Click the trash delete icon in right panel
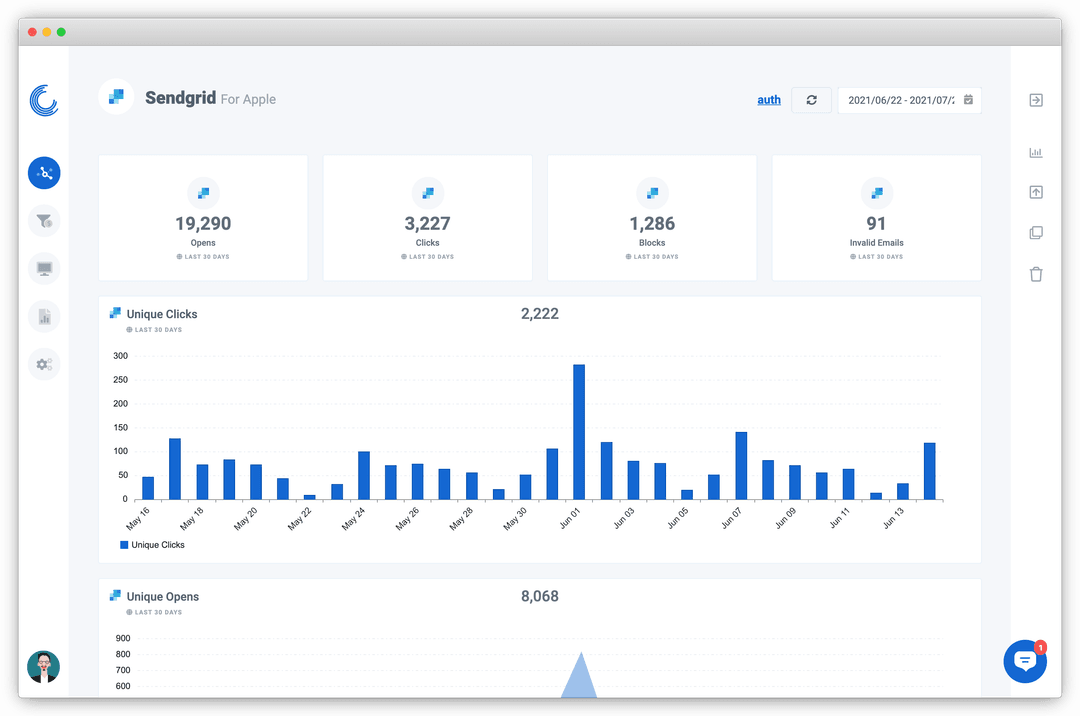The image size is (1080, 716). click(x=1036, y=274)
